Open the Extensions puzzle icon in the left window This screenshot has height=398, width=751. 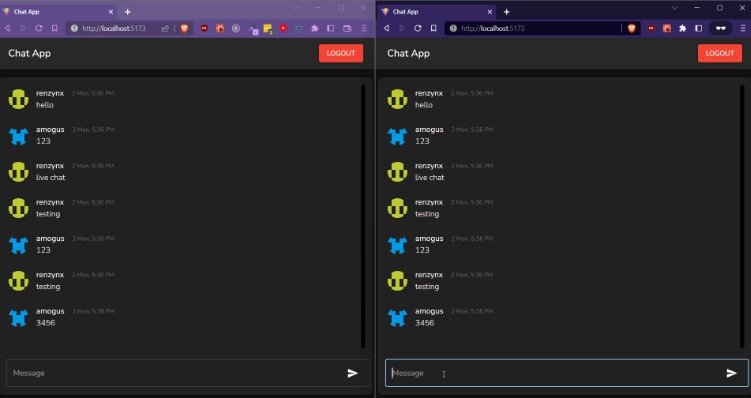tap(315, 28)
